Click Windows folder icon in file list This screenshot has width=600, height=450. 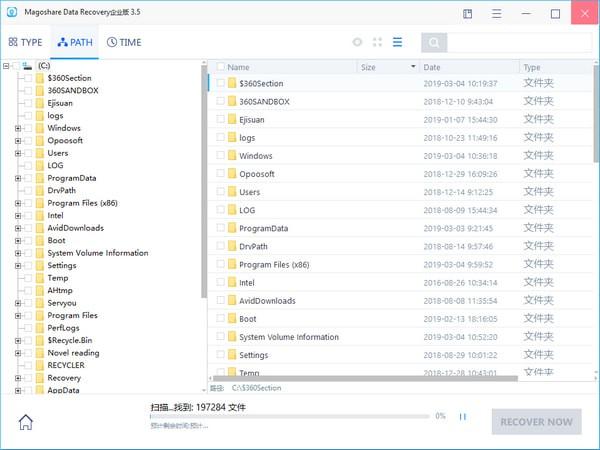pos(232,155)
